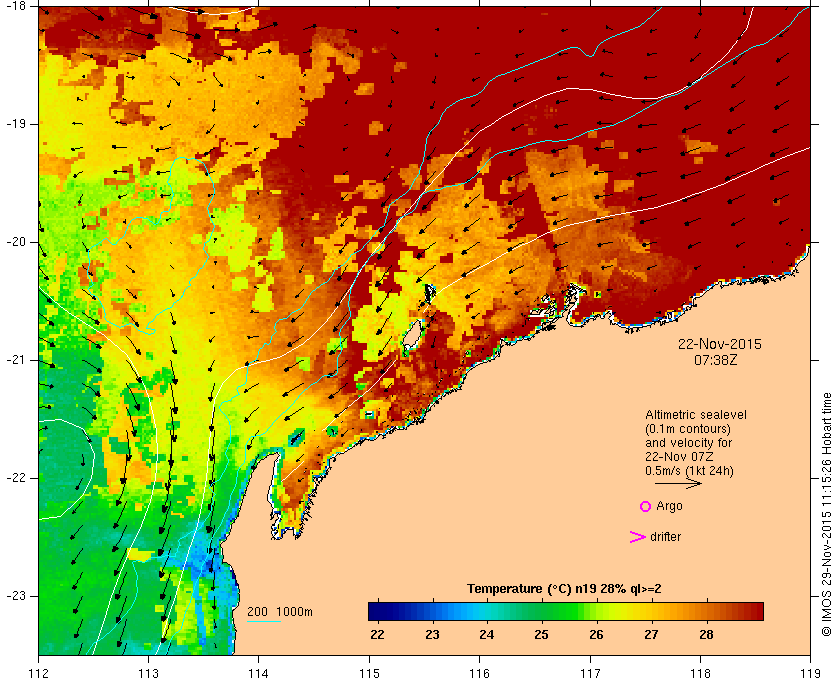Click the magenta Argo circle legend symbol
Image resolution: width=840 pixels, height=680 pixels.
click(x=646, y=506)
